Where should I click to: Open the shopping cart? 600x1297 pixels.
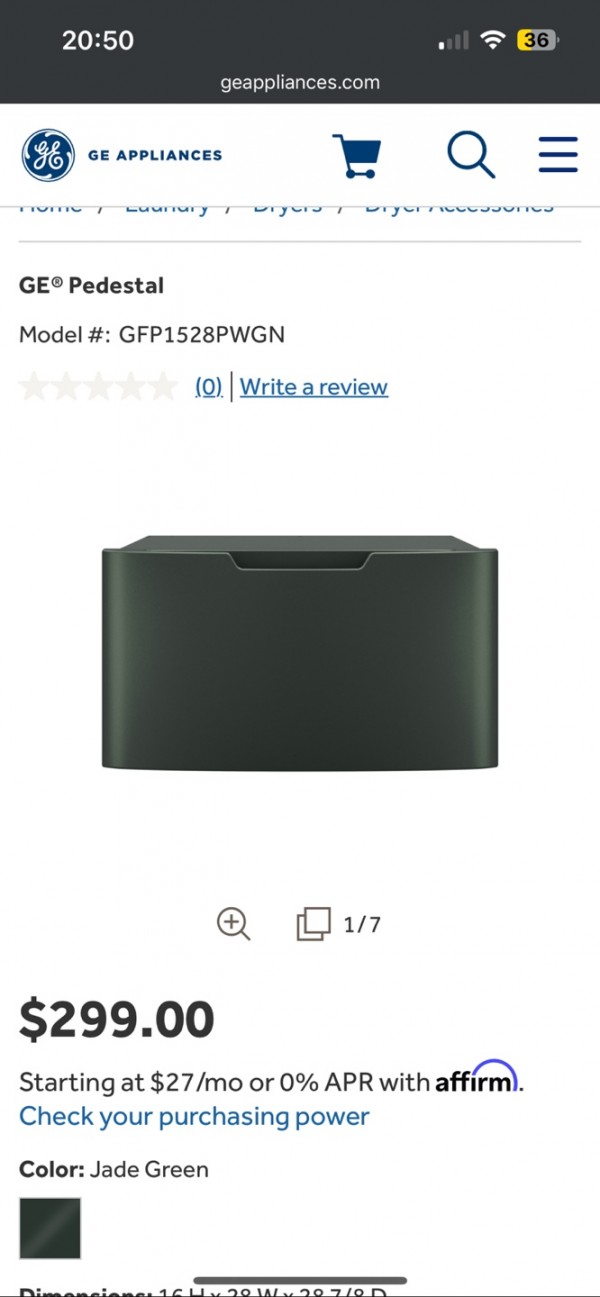coord(356,155)
